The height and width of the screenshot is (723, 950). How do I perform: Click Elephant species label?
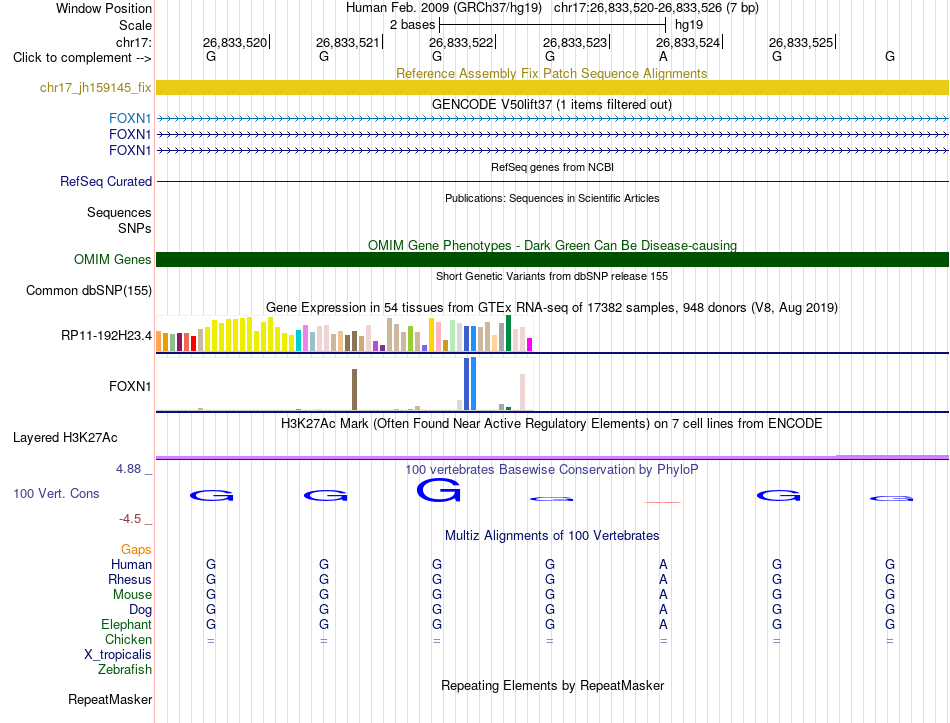[126, 624]
